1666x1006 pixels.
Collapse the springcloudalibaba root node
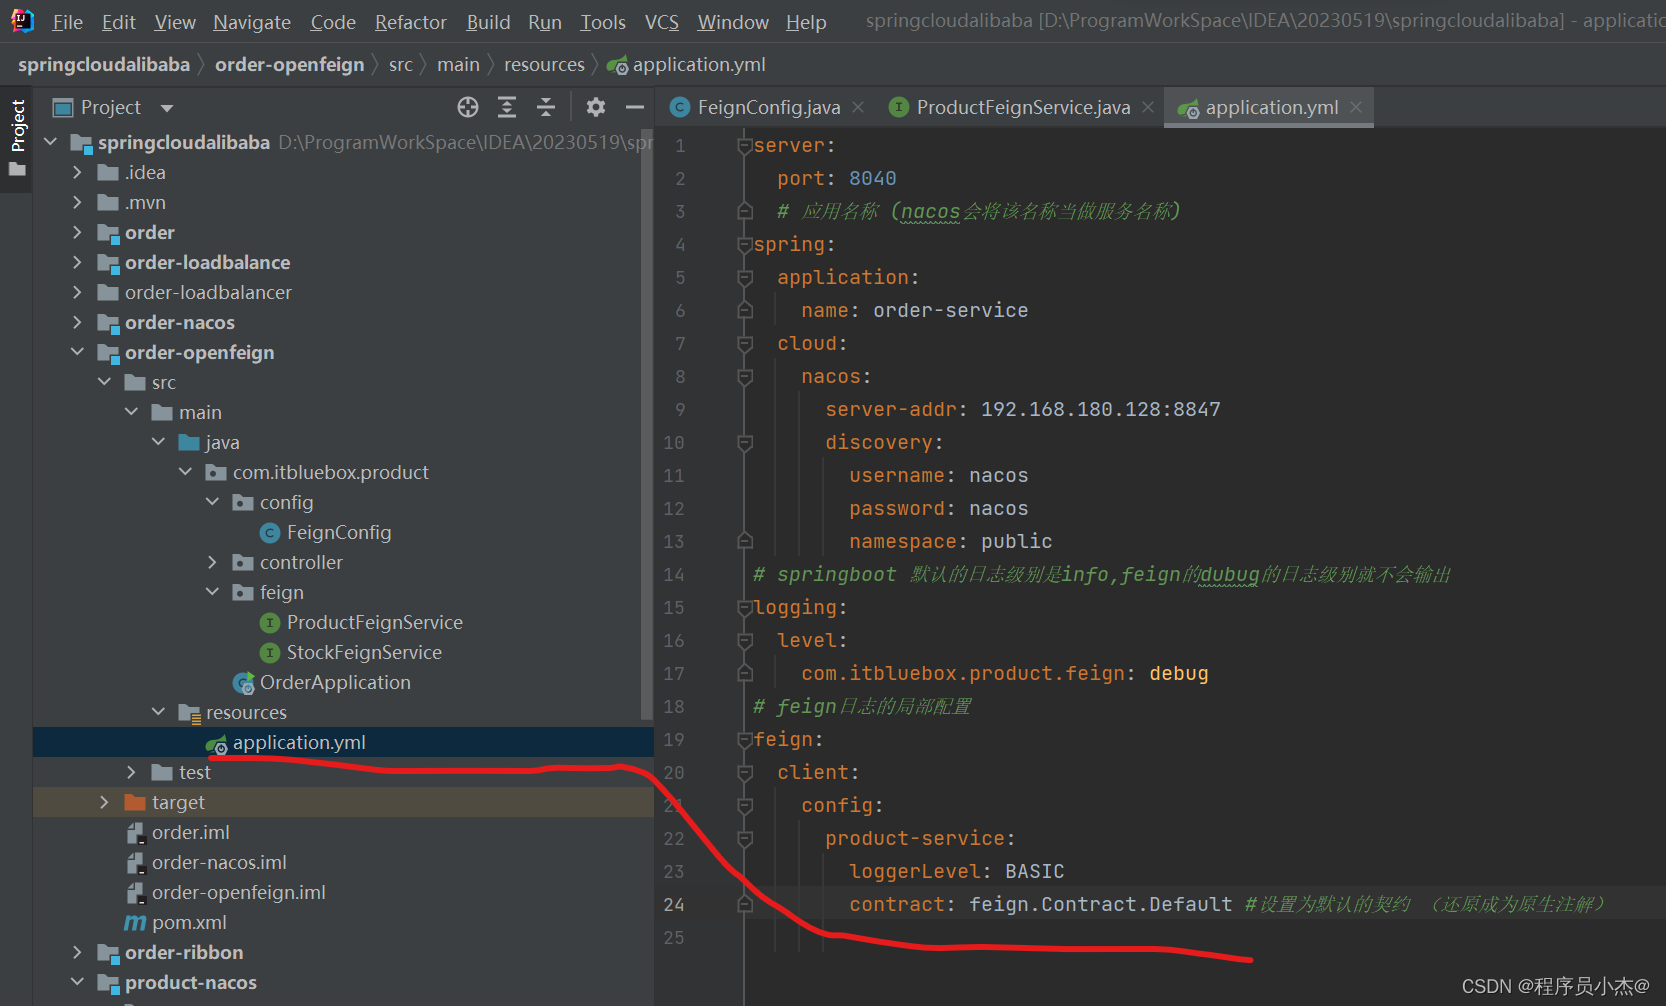51,142
